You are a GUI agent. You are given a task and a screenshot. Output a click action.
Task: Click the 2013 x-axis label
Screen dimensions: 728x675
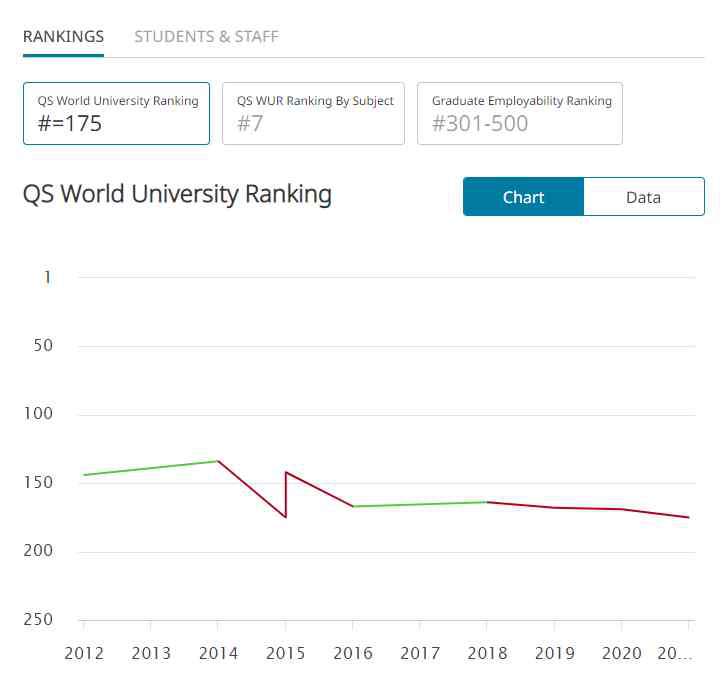[151, 654]
